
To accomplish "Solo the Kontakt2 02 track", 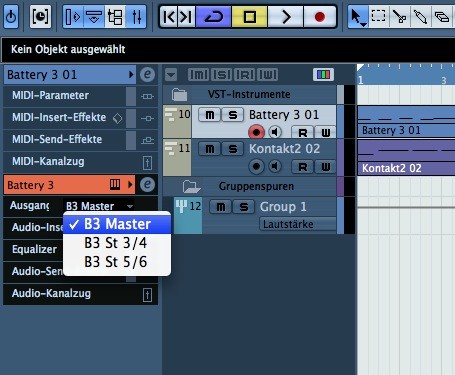I will (x=233, y=149).
